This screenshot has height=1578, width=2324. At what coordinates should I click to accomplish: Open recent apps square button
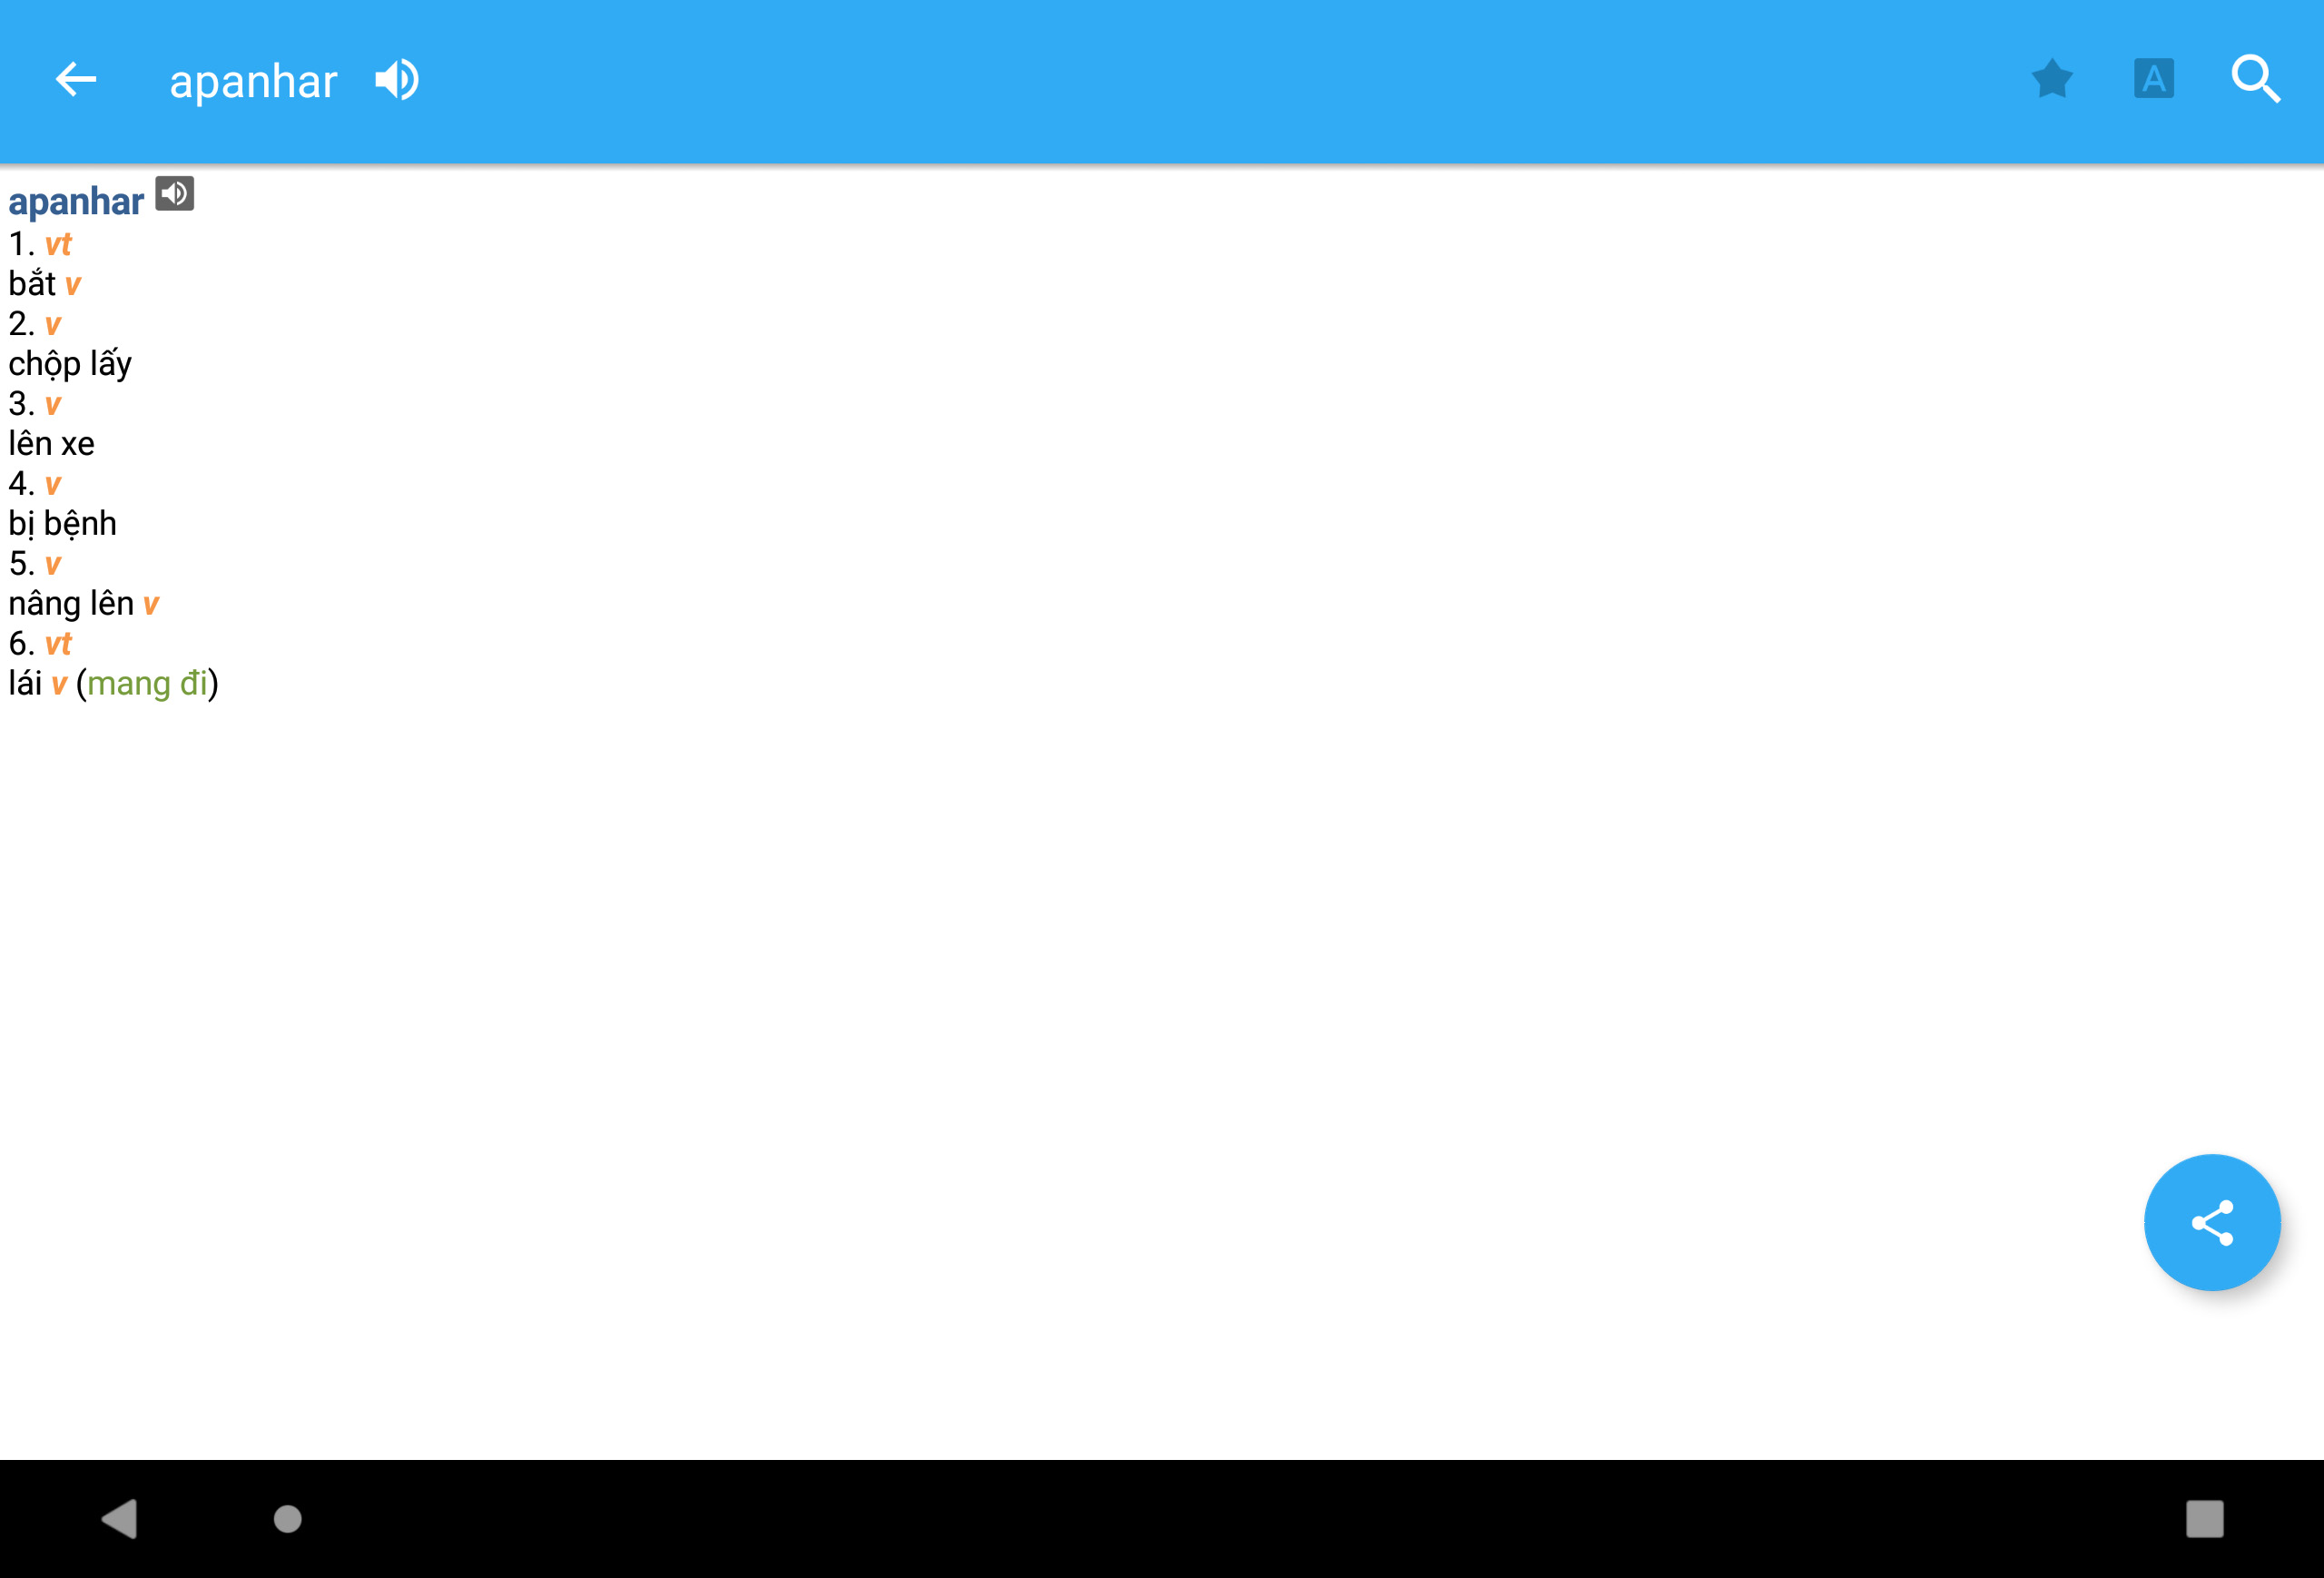pyautogui.click(x=2204, y=1518)
